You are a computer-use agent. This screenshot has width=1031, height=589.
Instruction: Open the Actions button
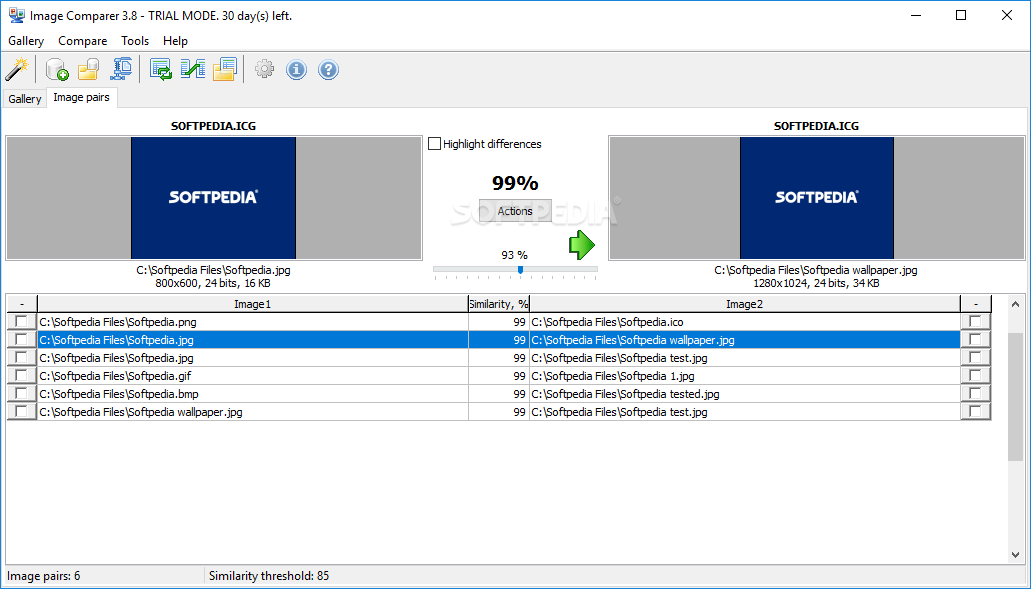click(515, 211)
